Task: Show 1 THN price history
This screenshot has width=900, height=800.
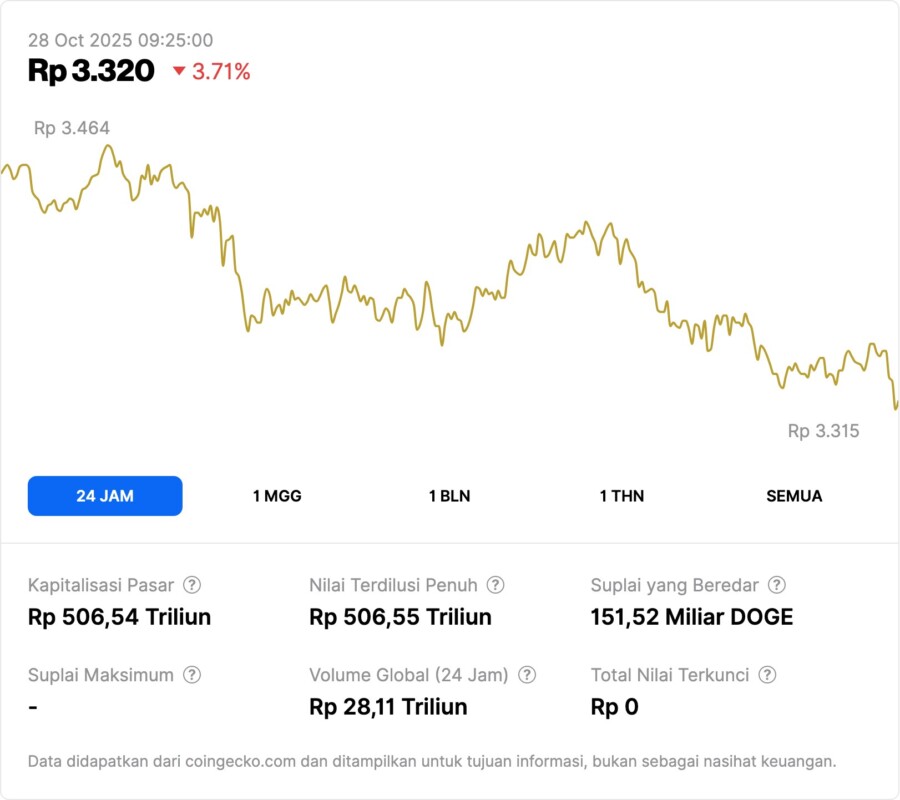Action: coord(622,496)
